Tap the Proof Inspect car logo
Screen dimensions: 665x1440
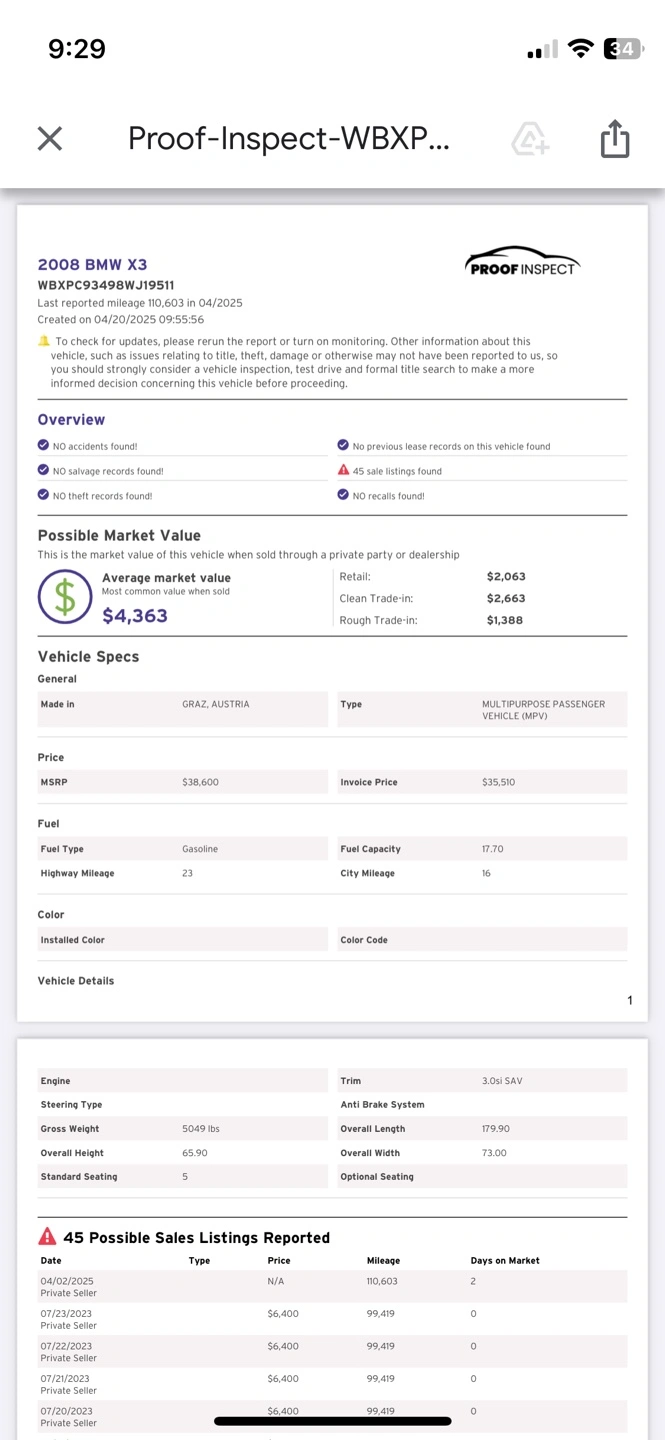[x=522, y=262]
